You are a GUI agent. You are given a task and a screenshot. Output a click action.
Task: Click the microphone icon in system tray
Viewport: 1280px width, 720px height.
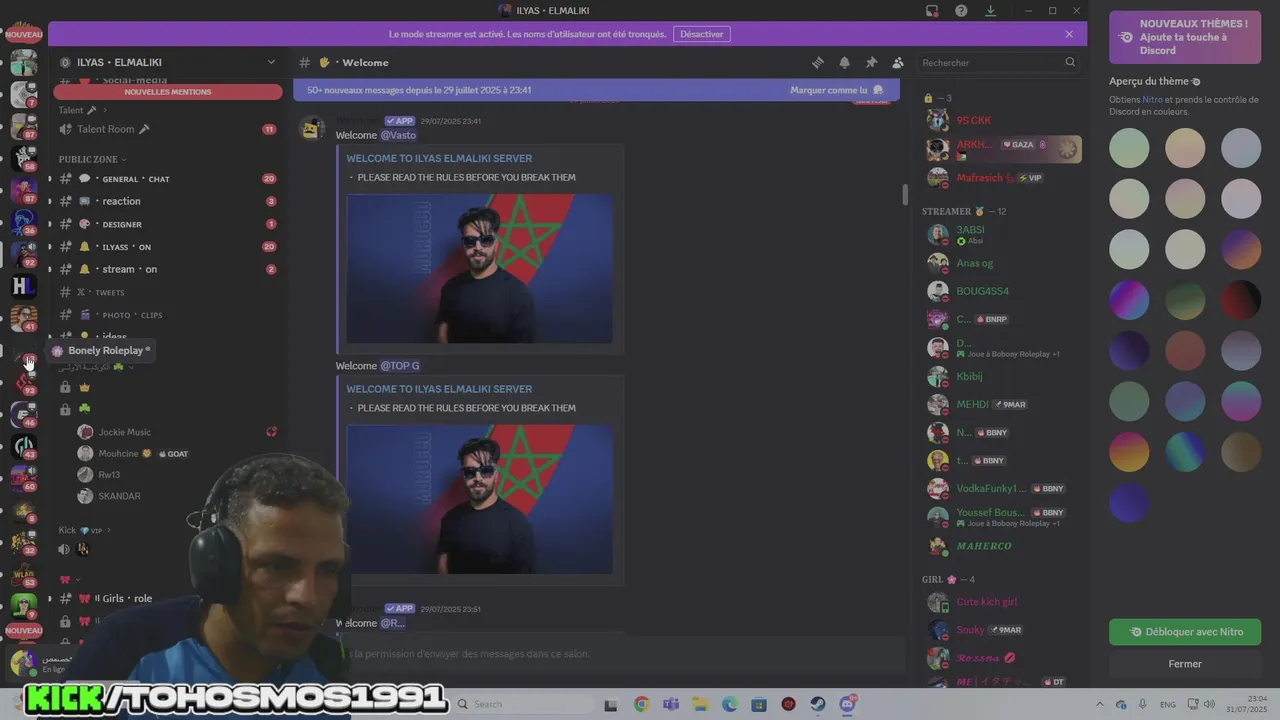click(1143, 704)
